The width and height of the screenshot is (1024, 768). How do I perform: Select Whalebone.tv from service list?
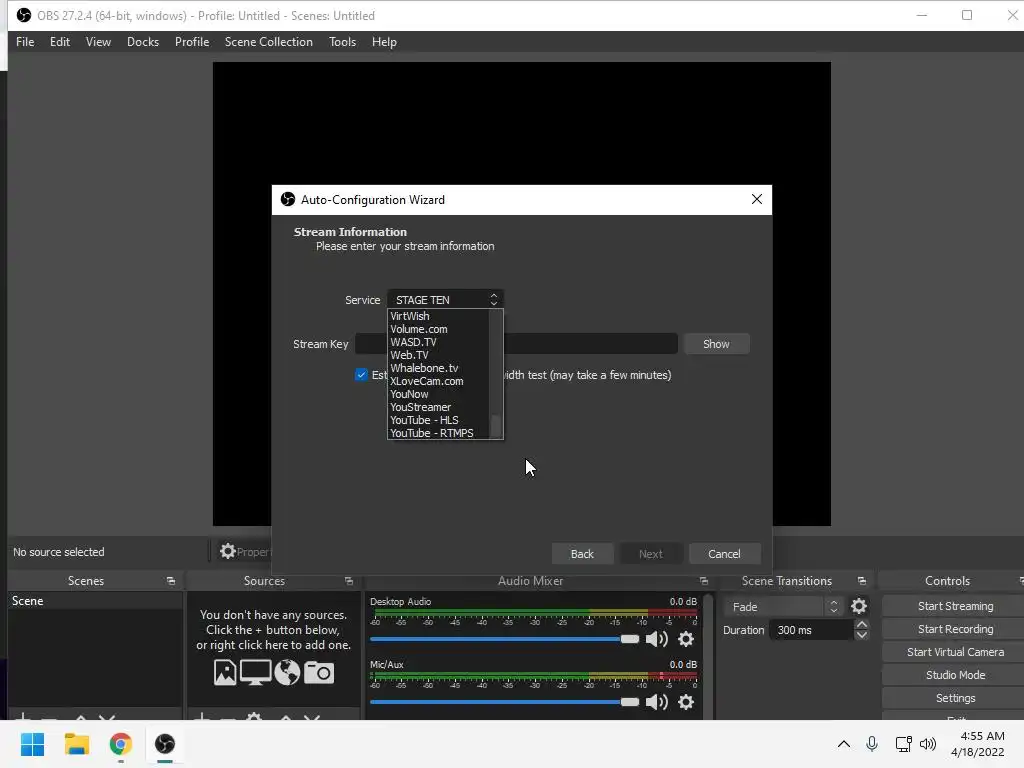click(x=438, y=368)
